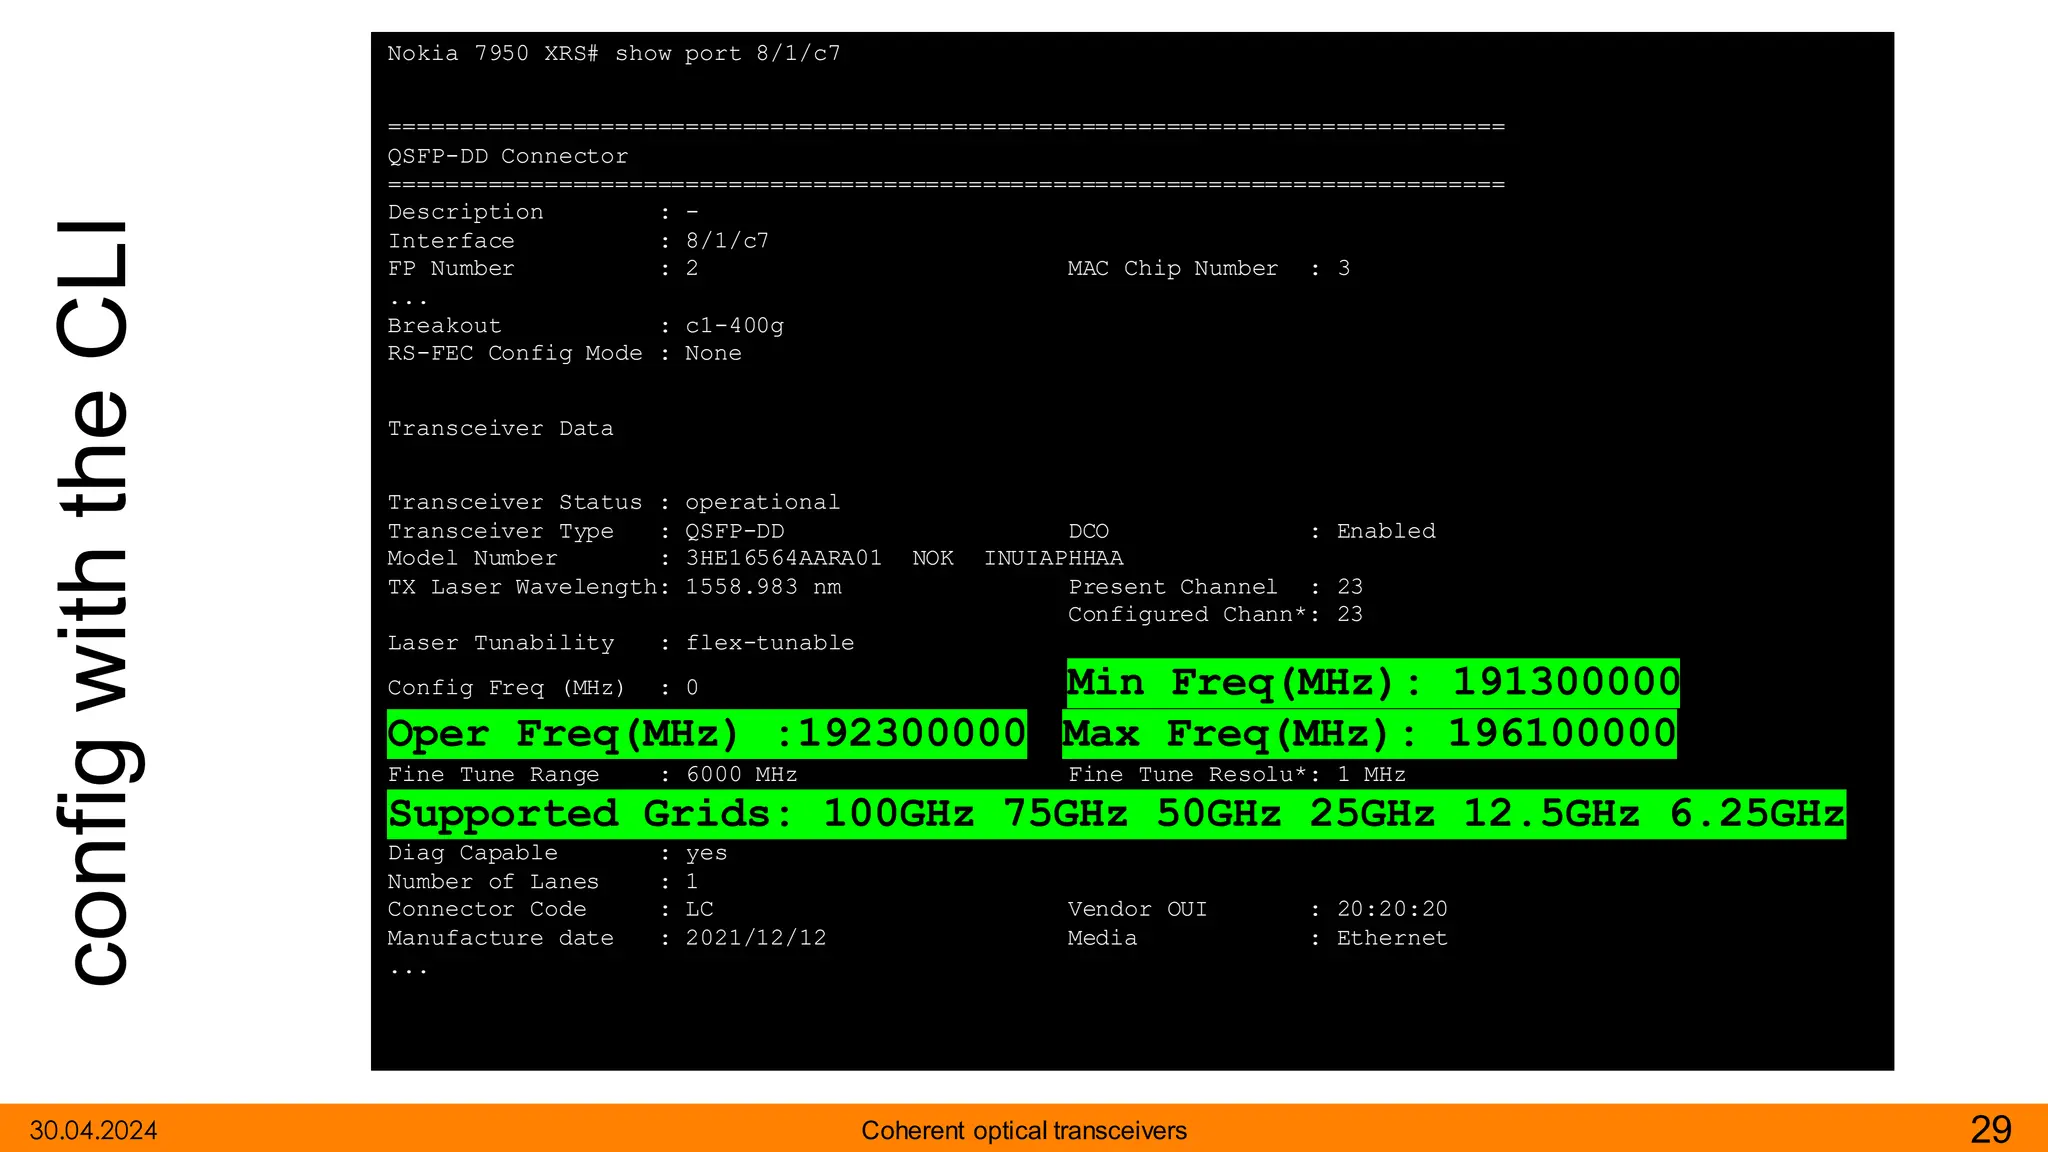2048x1152 pixels.
Task: Click the Transceiver Status 'operational' value
Action: tap(762, 503)
